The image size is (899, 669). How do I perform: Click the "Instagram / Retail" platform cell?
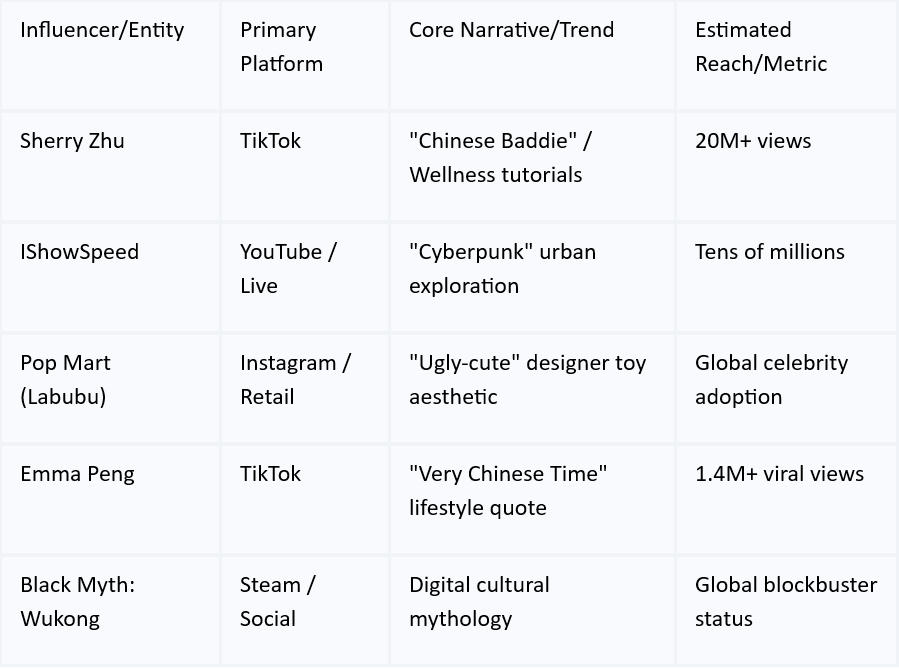pyautogui.click(x=295, y=380)
